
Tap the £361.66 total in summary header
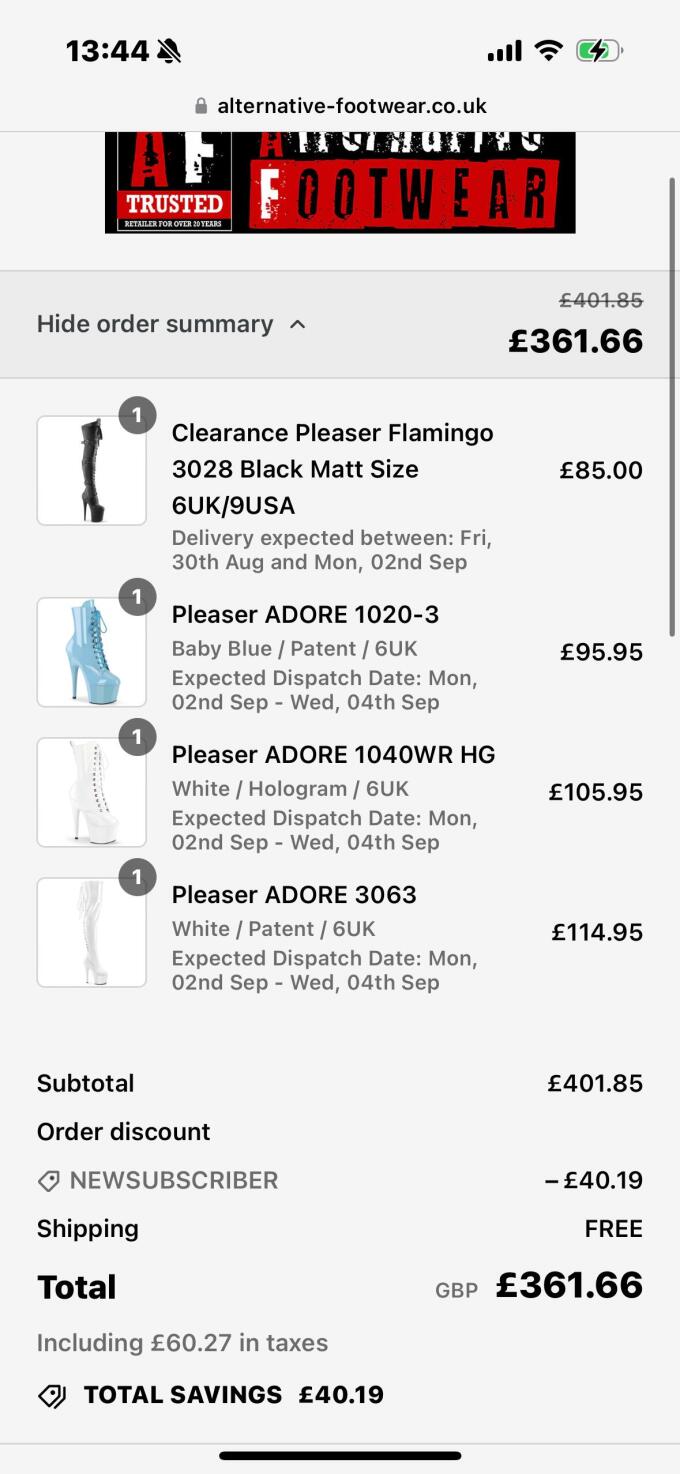click(575, 341)
